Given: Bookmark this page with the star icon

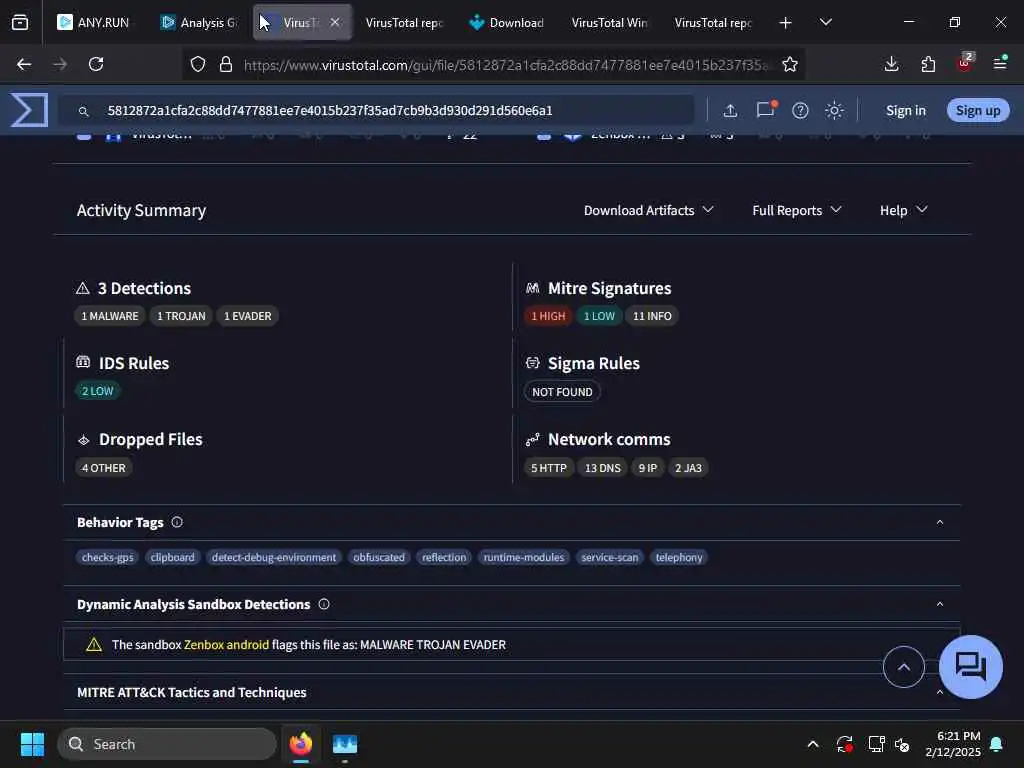Looking at the screenshot, I should coord(790,64).
